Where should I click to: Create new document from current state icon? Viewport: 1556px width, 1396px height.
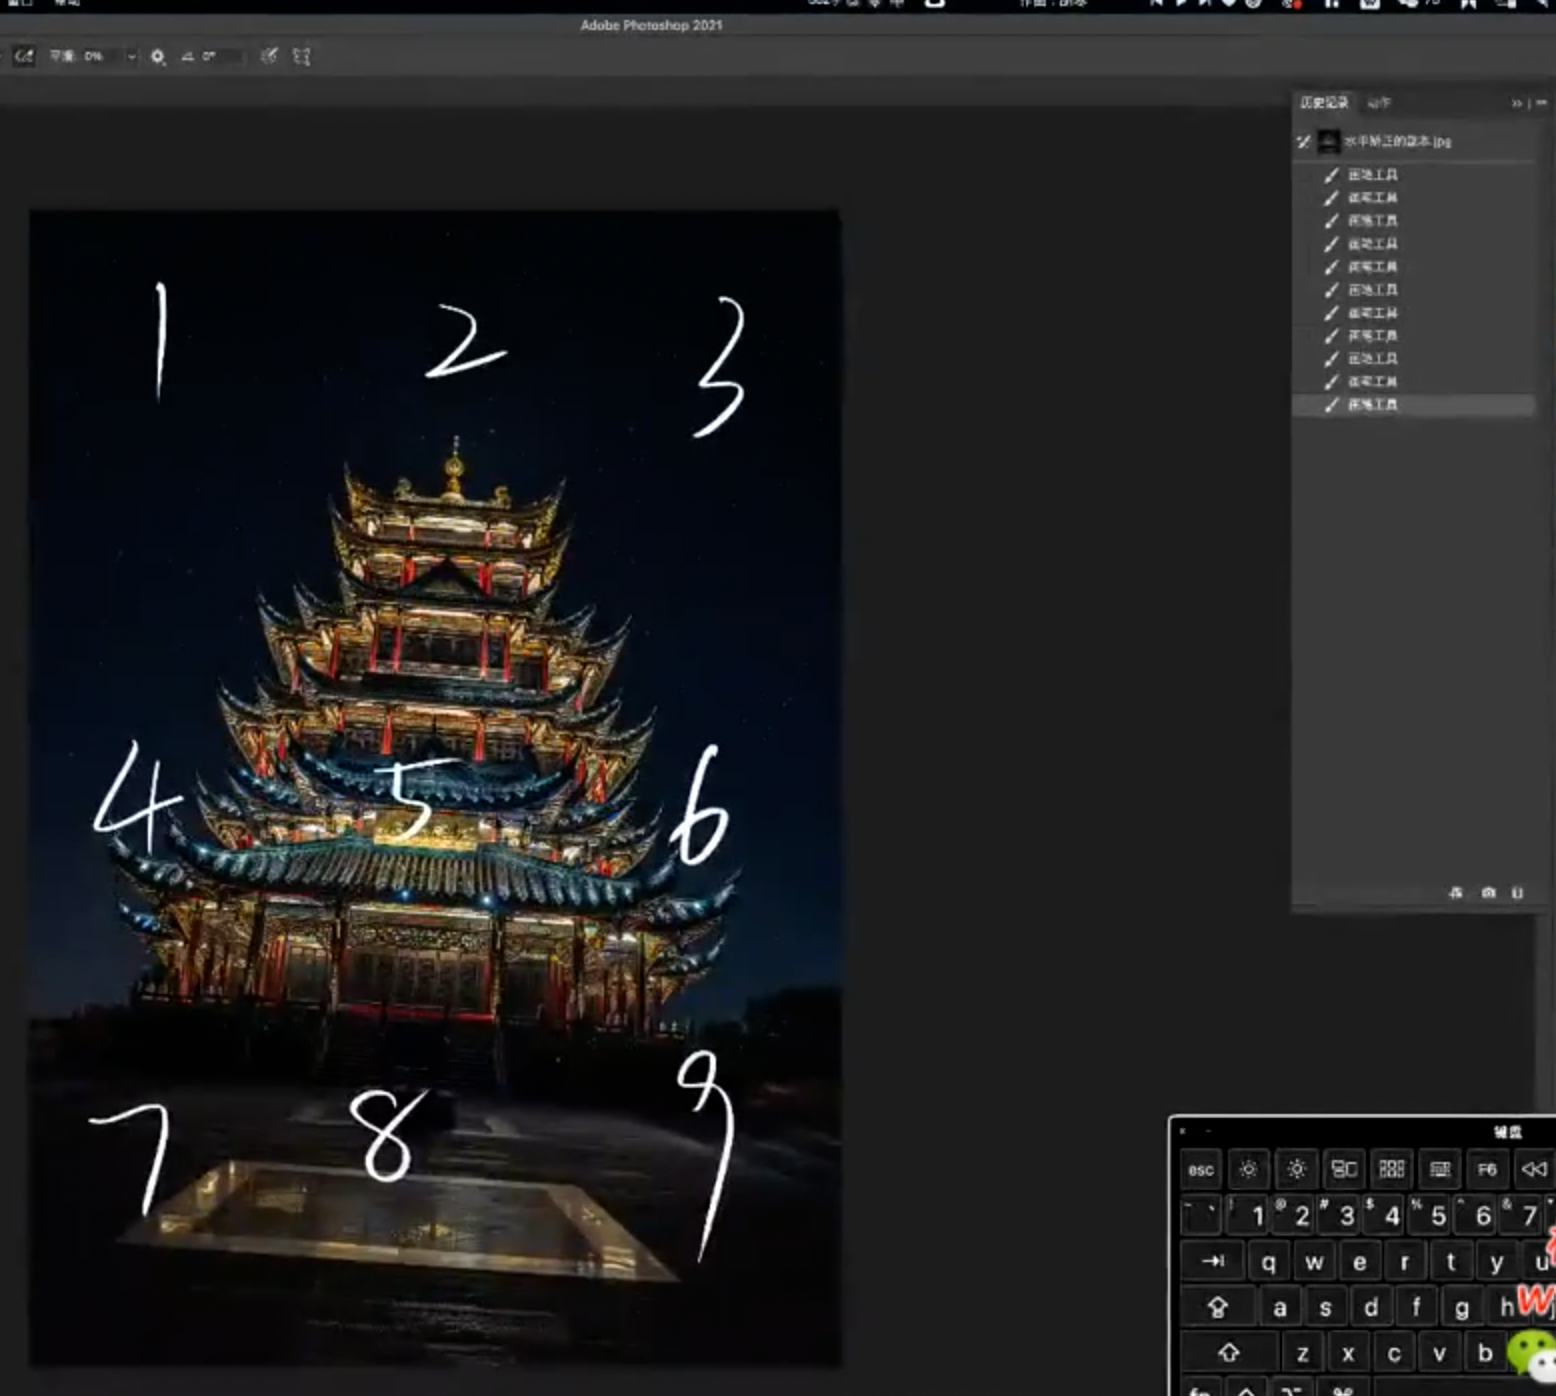click(1456, 892)
